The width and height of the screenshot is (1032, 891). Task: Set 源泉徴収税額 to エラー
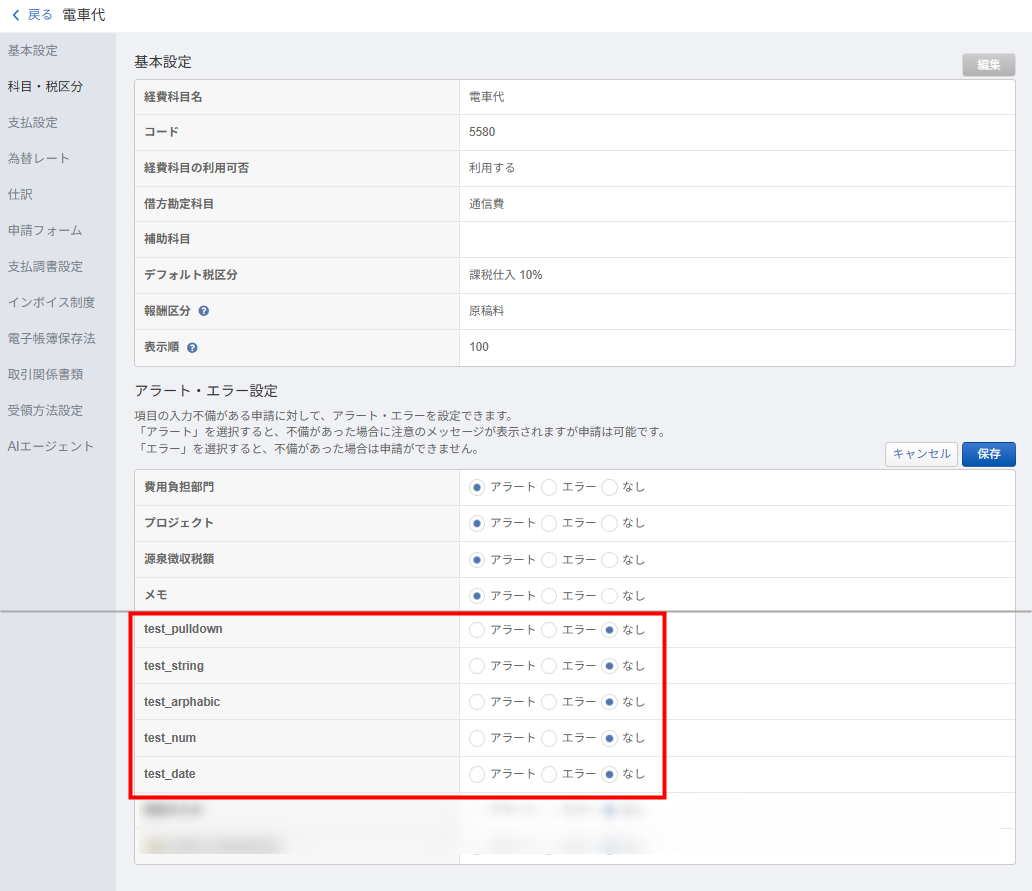(549, 559)
